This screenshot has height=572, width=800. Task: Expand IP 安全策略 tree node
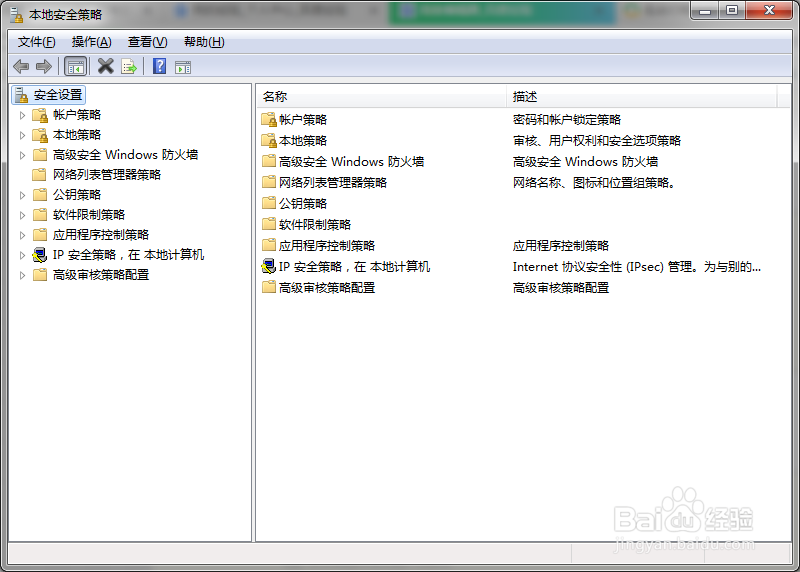tap(22, 255)
